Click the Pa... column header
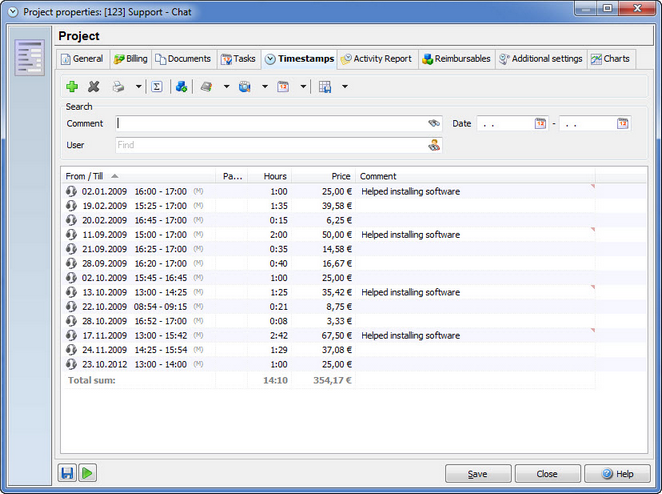This screenshot has width=662, height=494. pyautogui.click(x=232, y=176)
